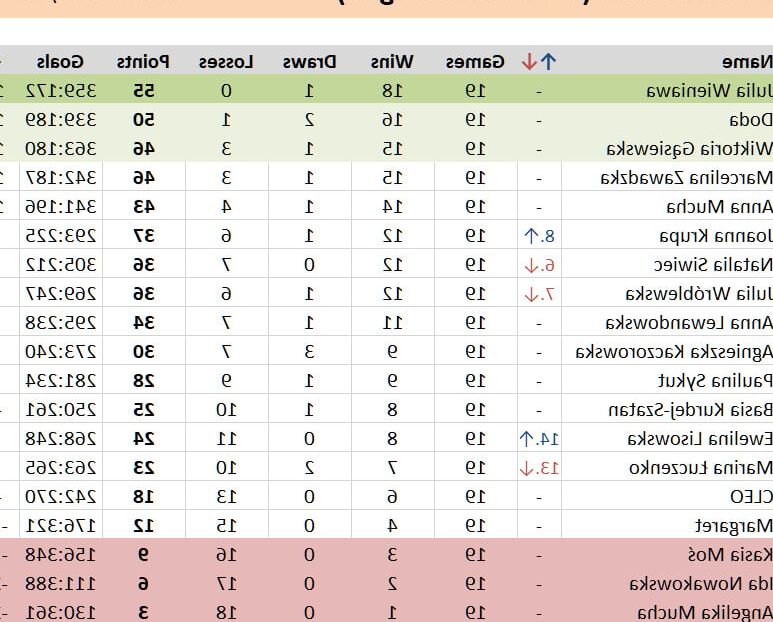Click the goals value 130:361
This screenshot has height=622, width=773.
(x=61, y=614)
